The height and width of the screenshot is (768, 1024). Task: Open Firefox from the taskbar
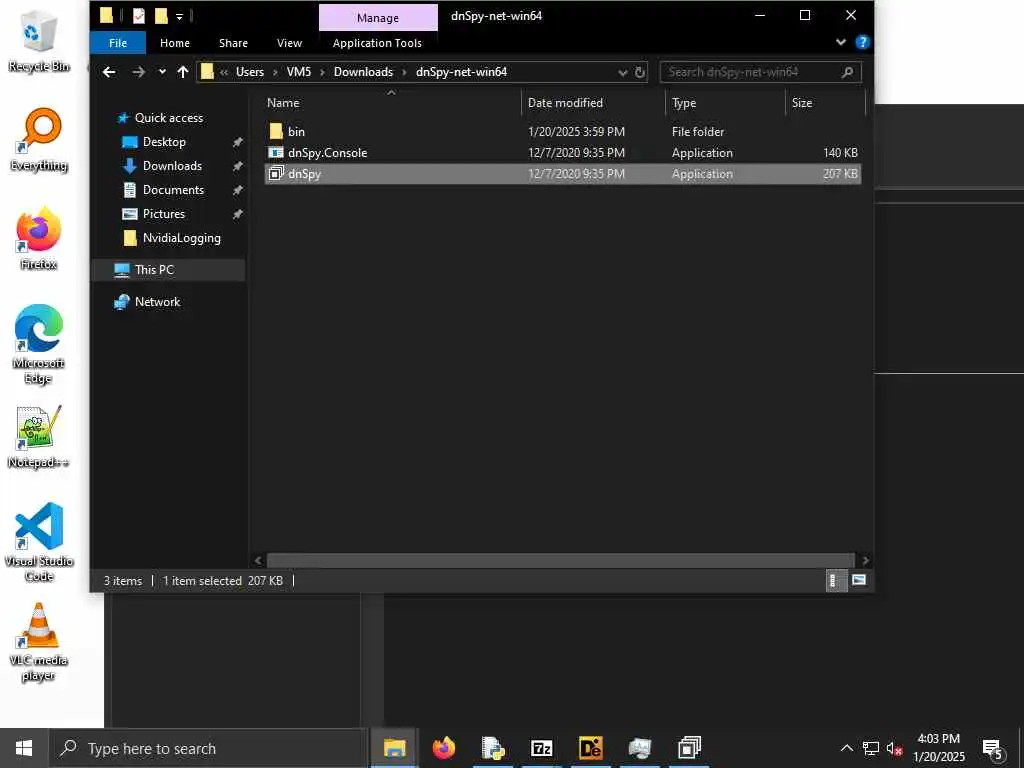tap(443, 748)
